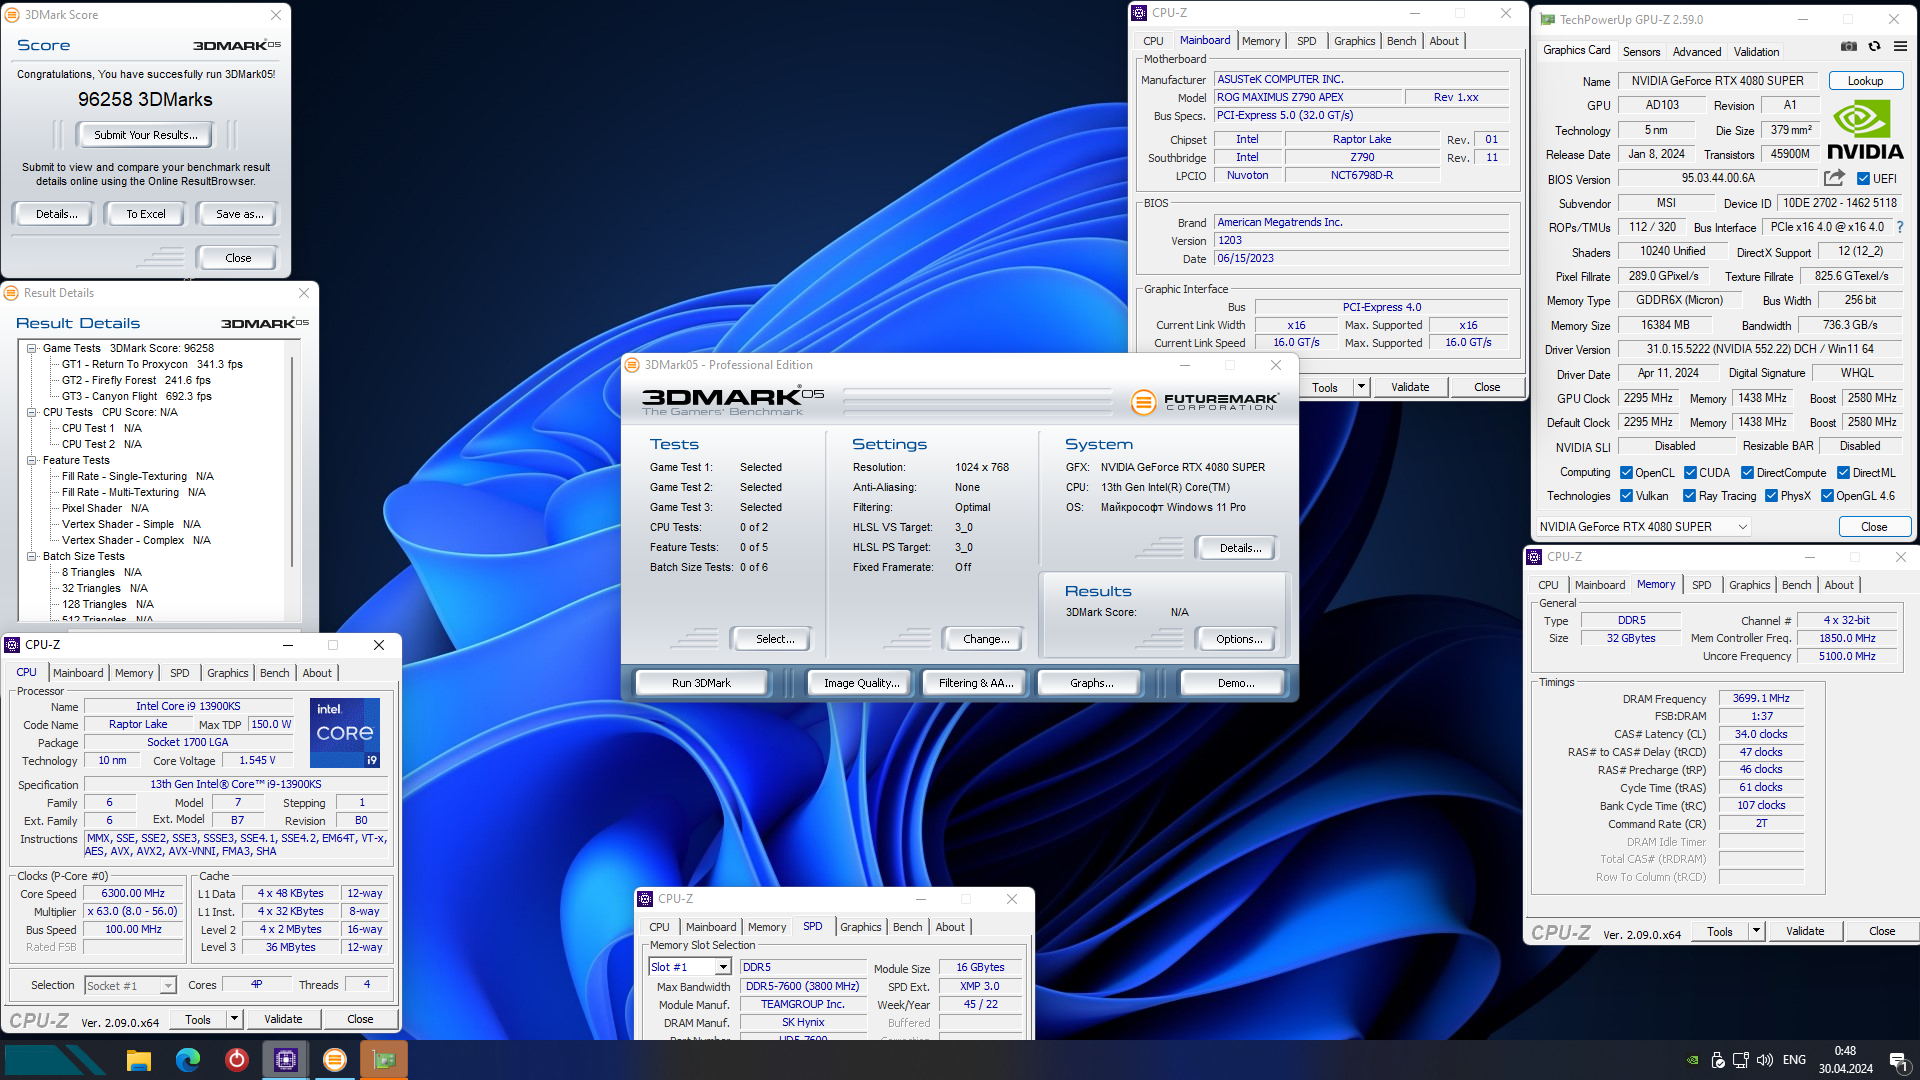
Task: Take a GPU-Z screenshot with the camera icon
Action: point(1849,46)
